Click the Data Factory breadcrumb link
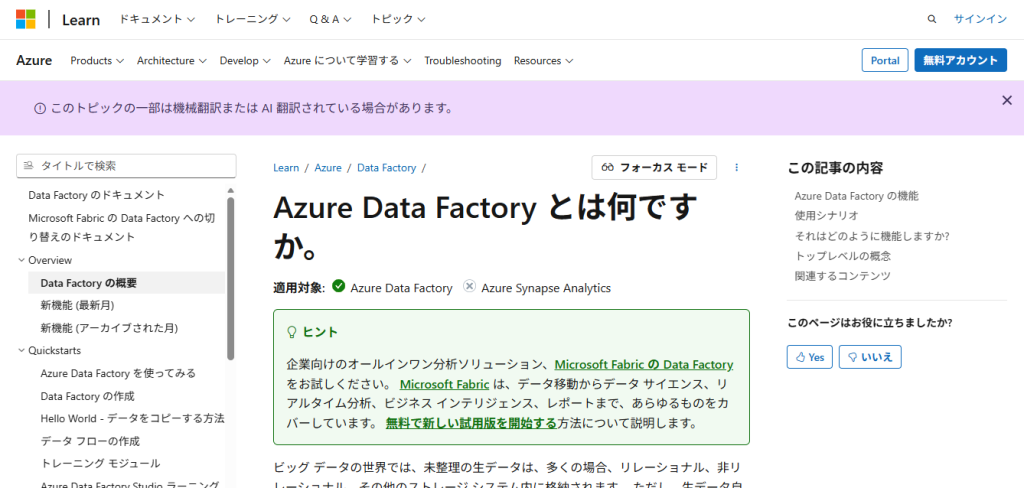The image size is (1024, 488). click(387, 168)
